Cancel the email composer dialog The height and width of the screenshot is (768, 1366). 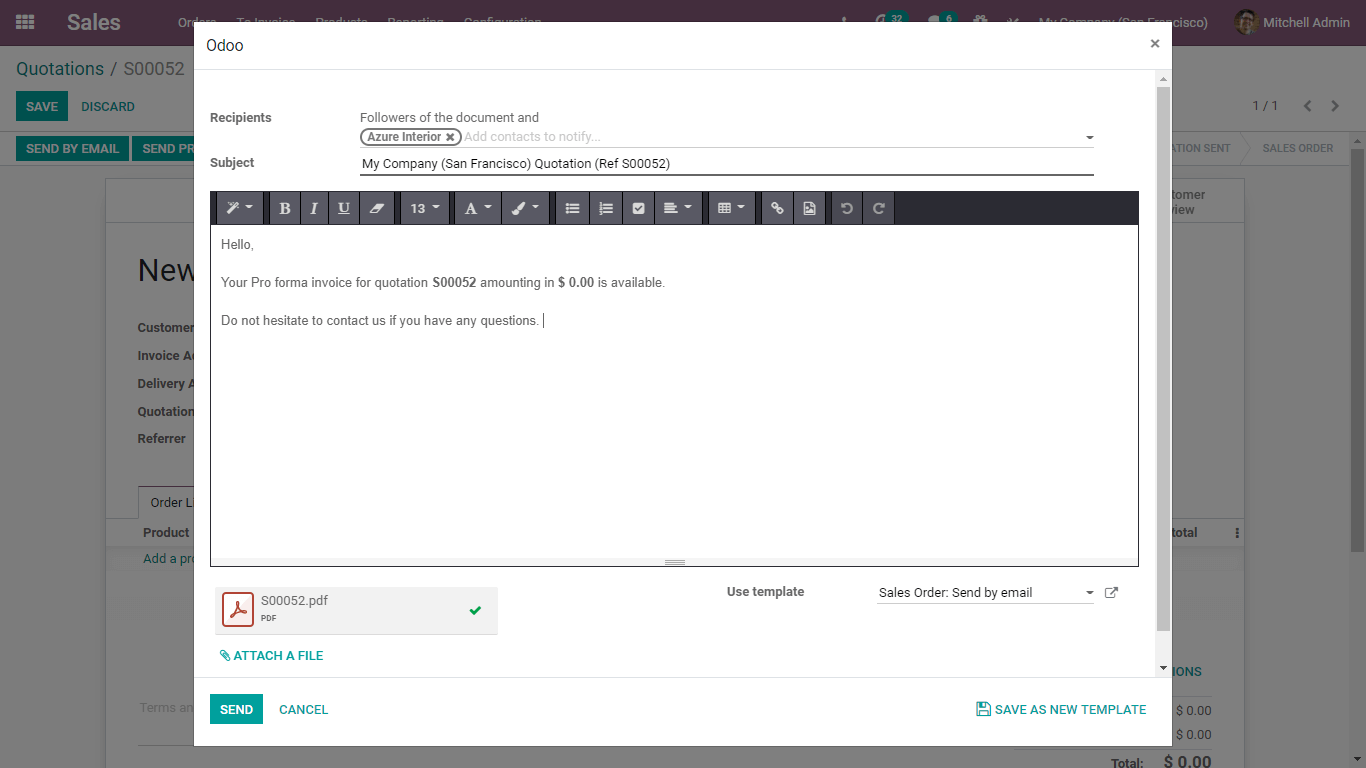(x=304, y=709)
